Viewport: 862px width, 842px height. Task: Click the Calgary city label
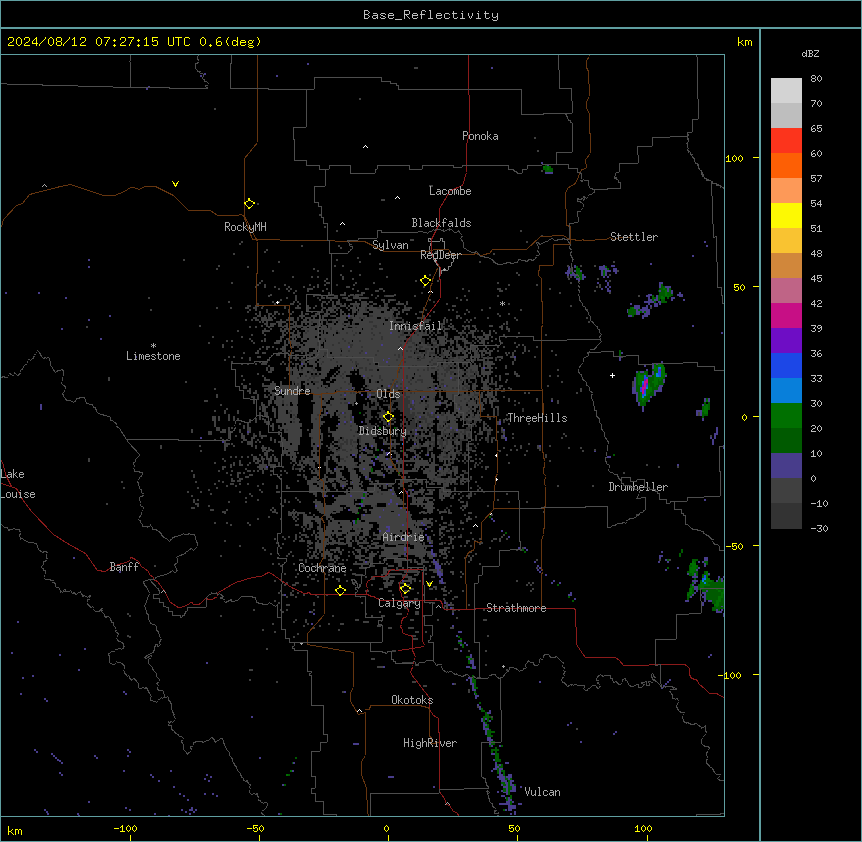399,603
